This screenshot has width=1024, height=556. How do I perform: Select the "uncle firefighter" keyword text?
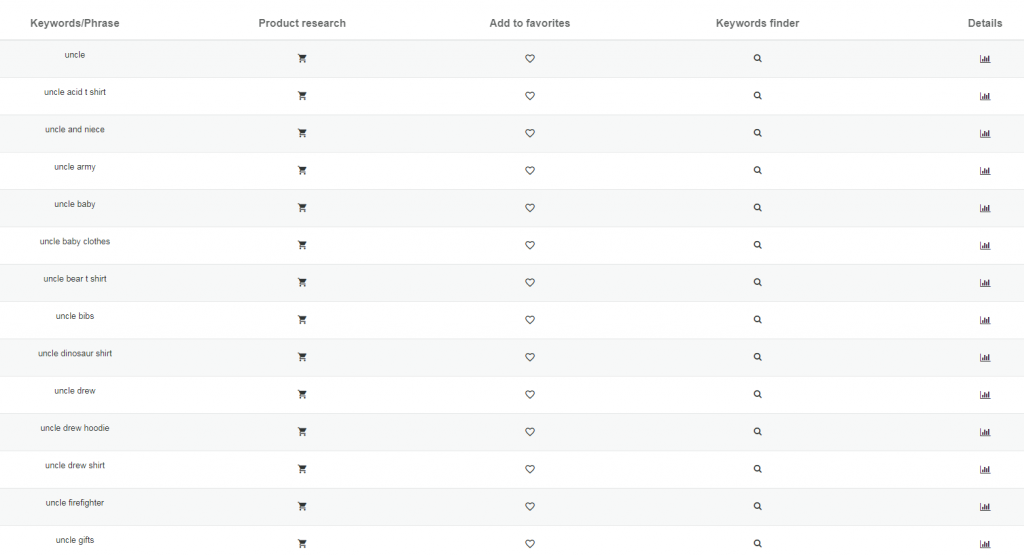coord(74,502)
